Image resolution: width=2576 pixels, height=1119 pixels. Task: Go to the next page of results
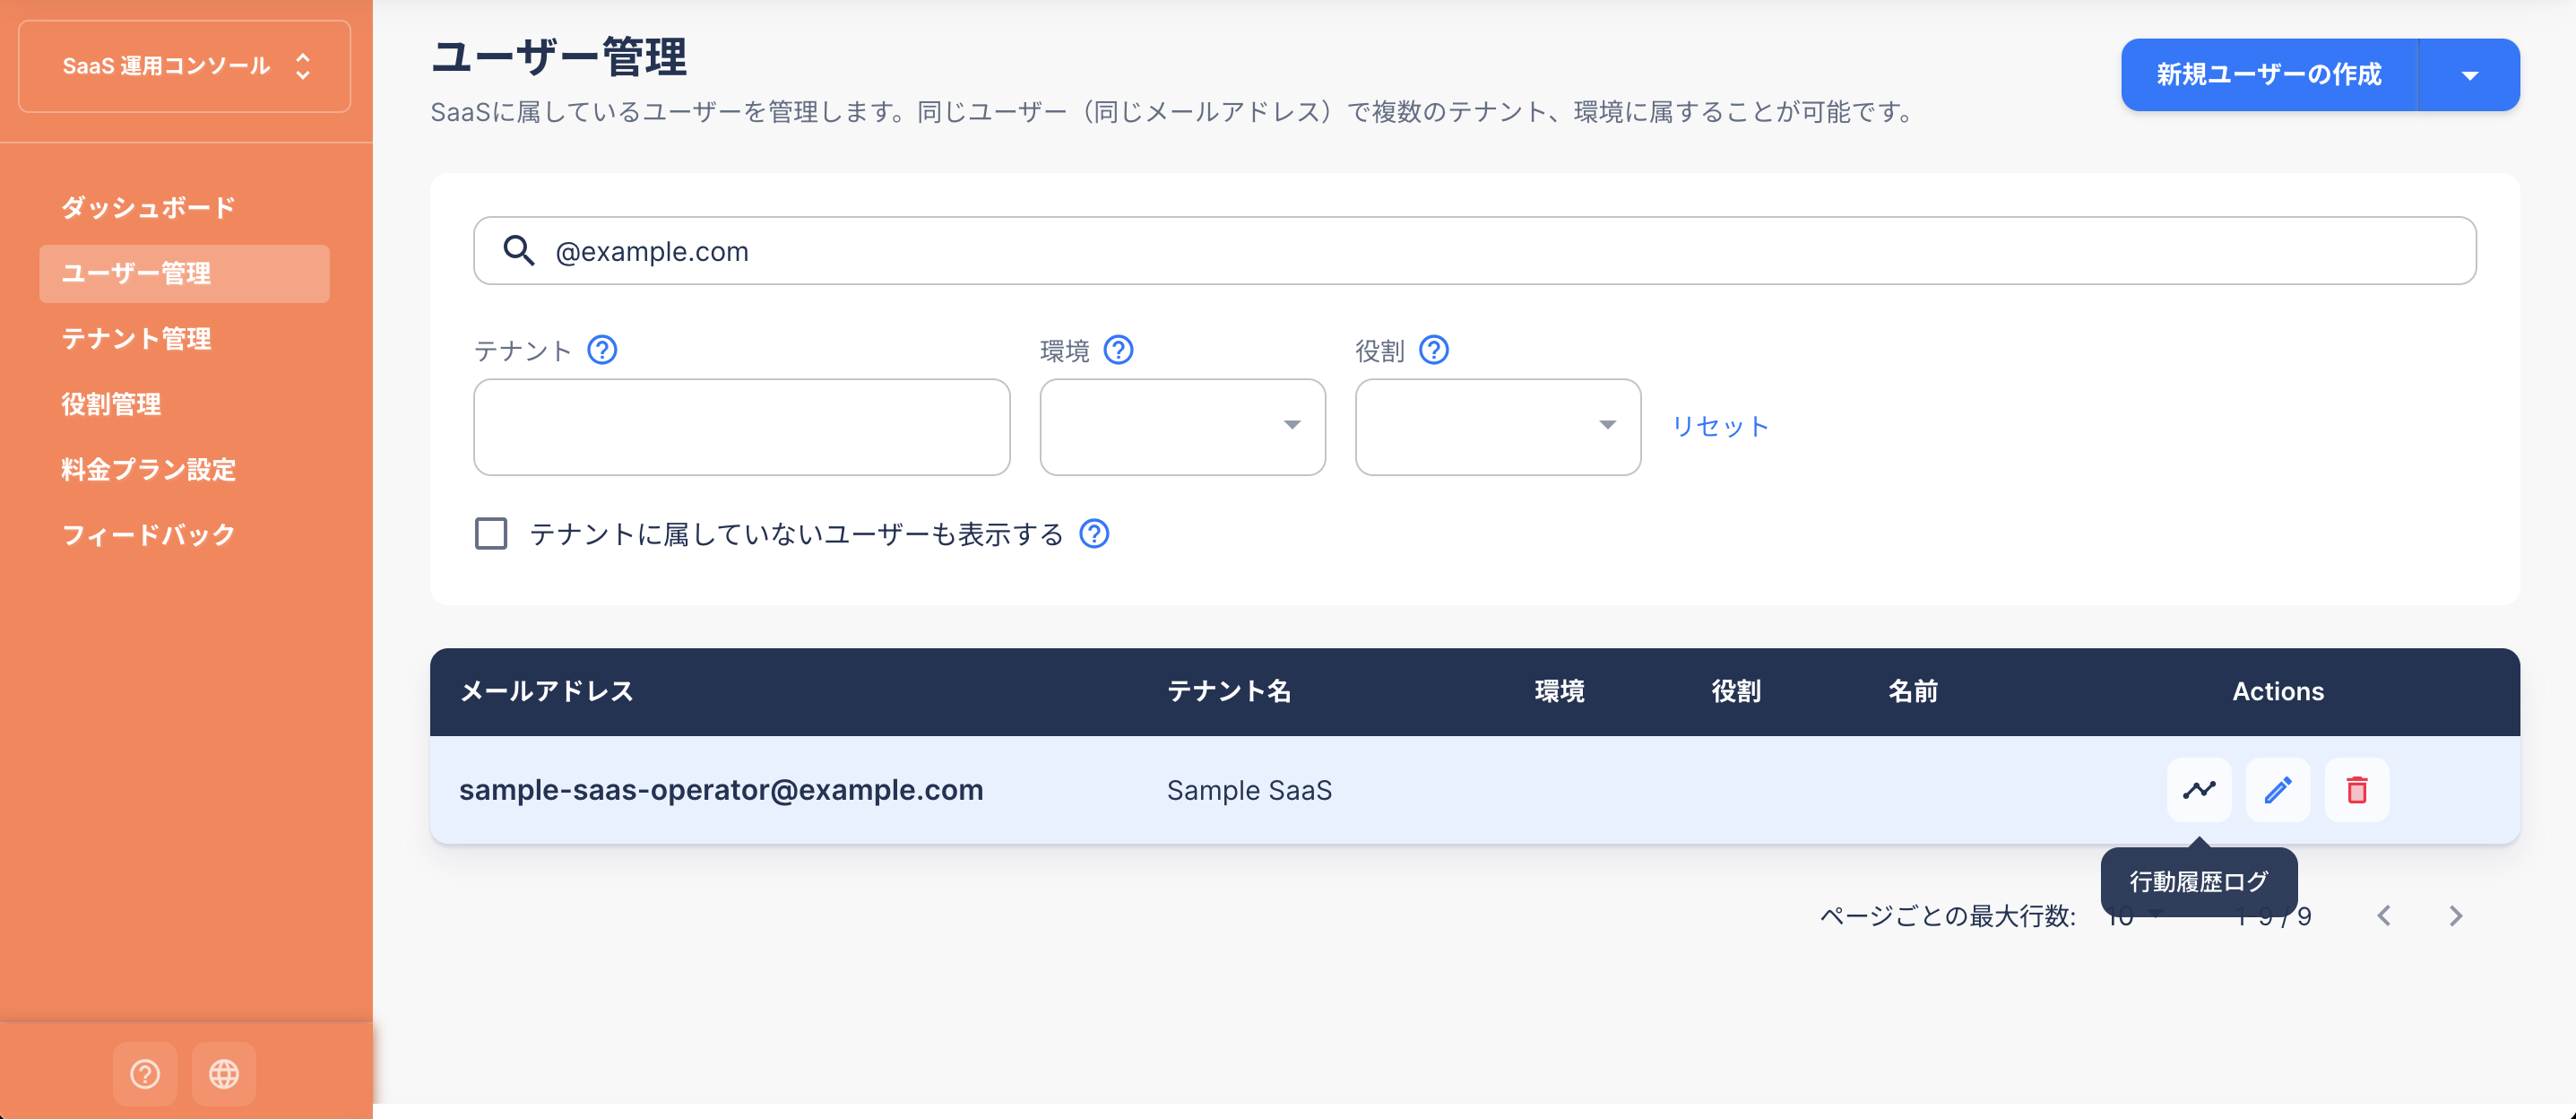[x=2455, y=916]
